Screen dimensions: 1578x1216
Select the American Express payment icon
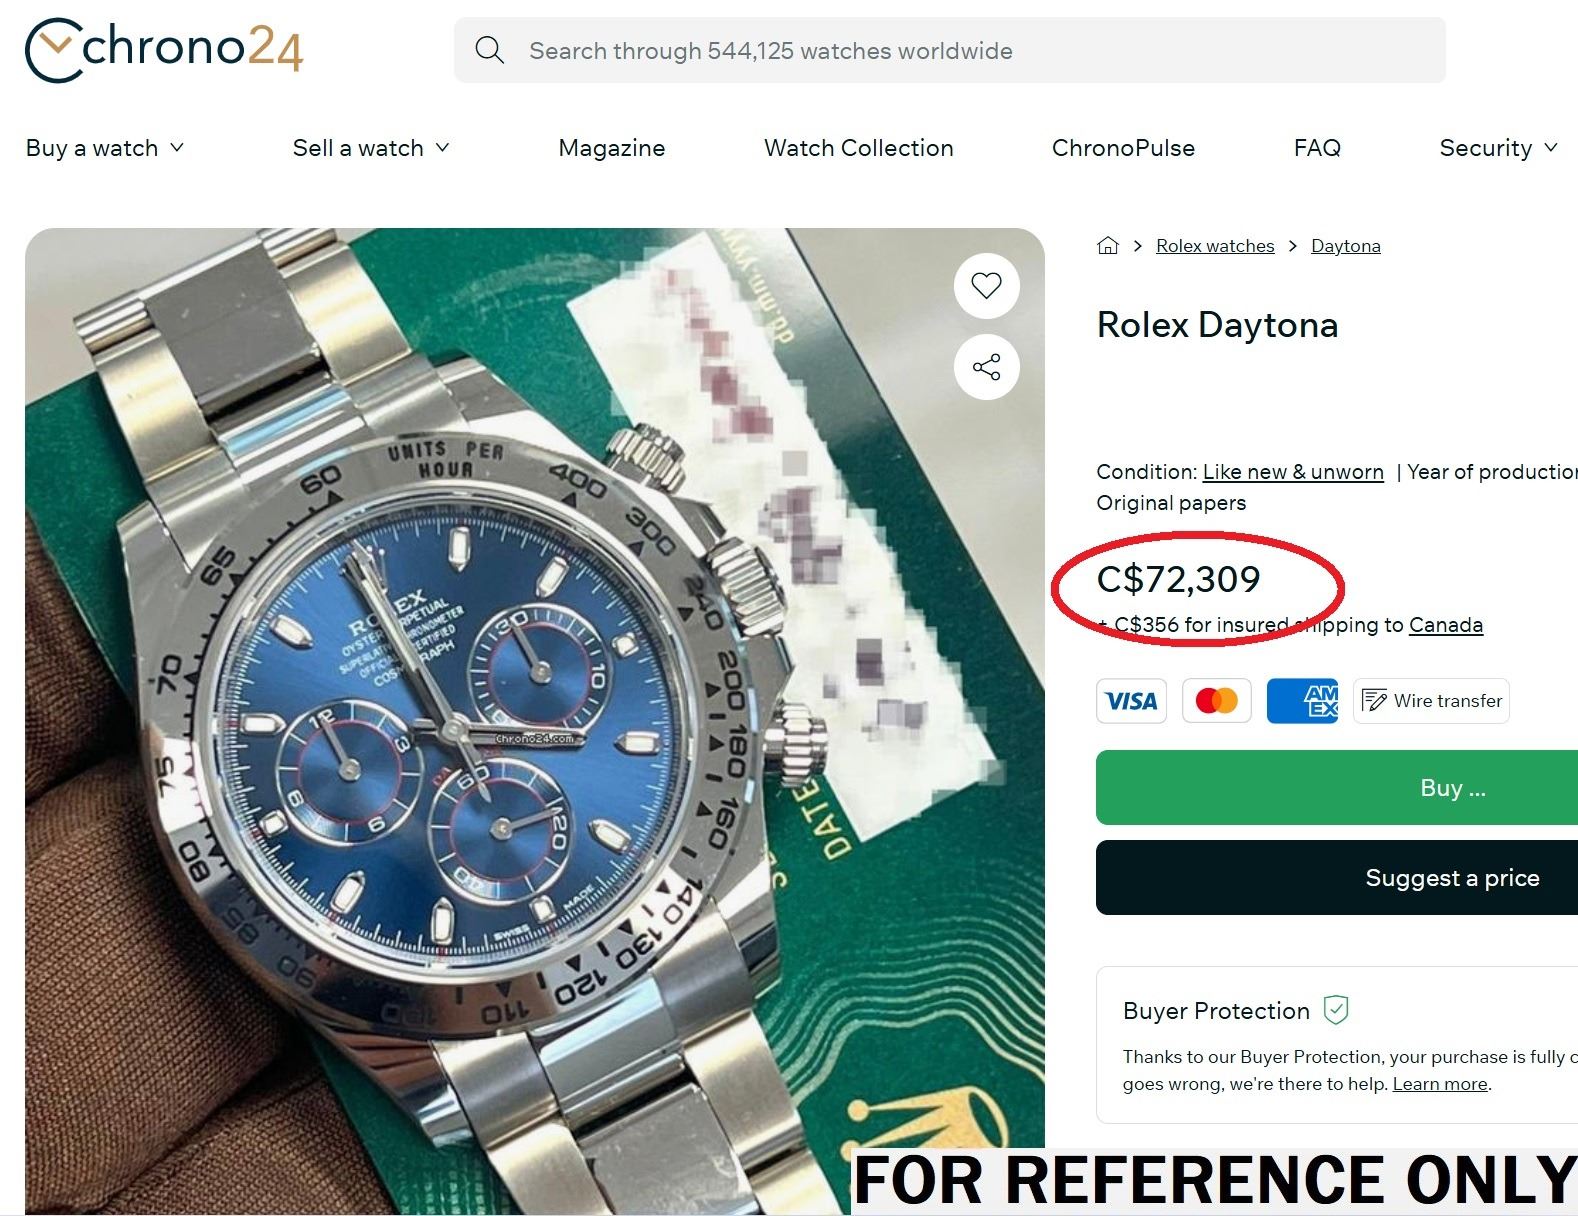(x=1302, y=701)
